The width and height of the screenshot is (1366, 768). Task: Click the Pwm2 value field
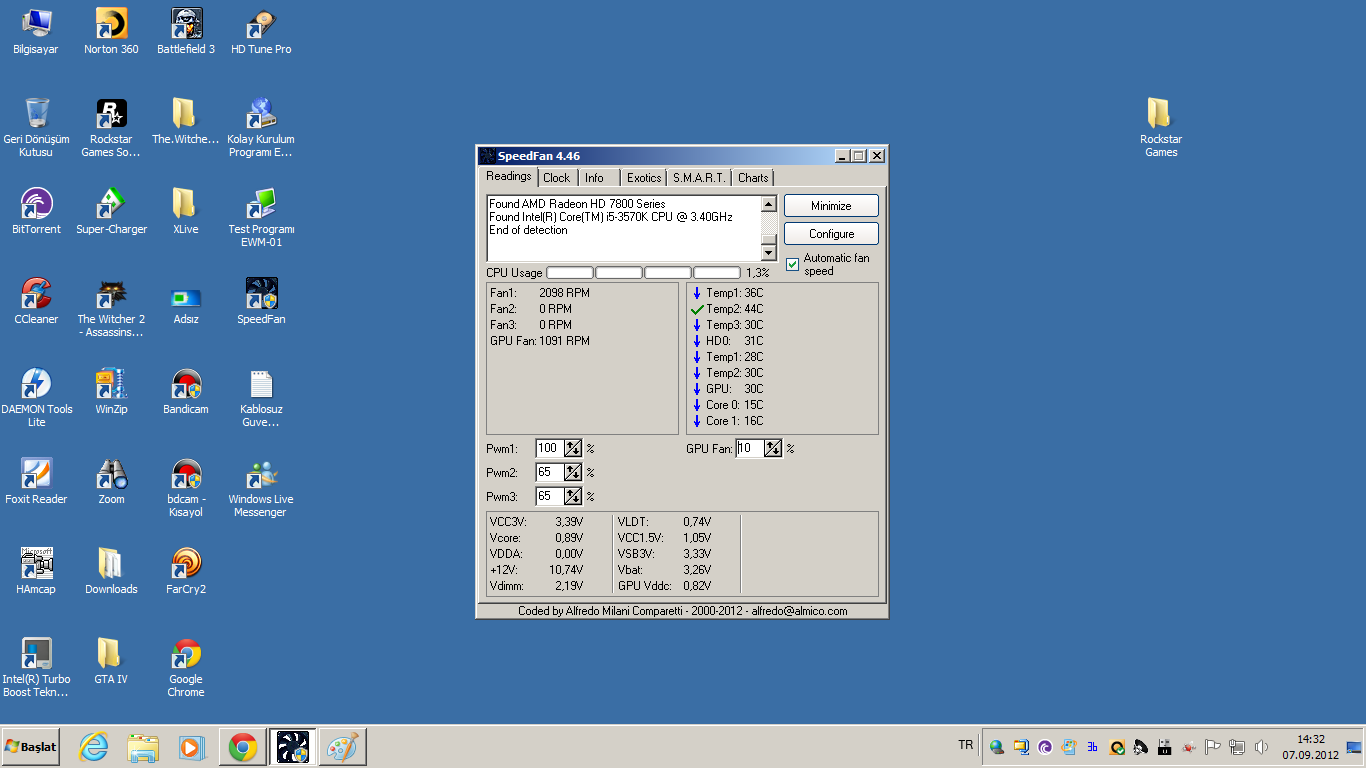550,473
